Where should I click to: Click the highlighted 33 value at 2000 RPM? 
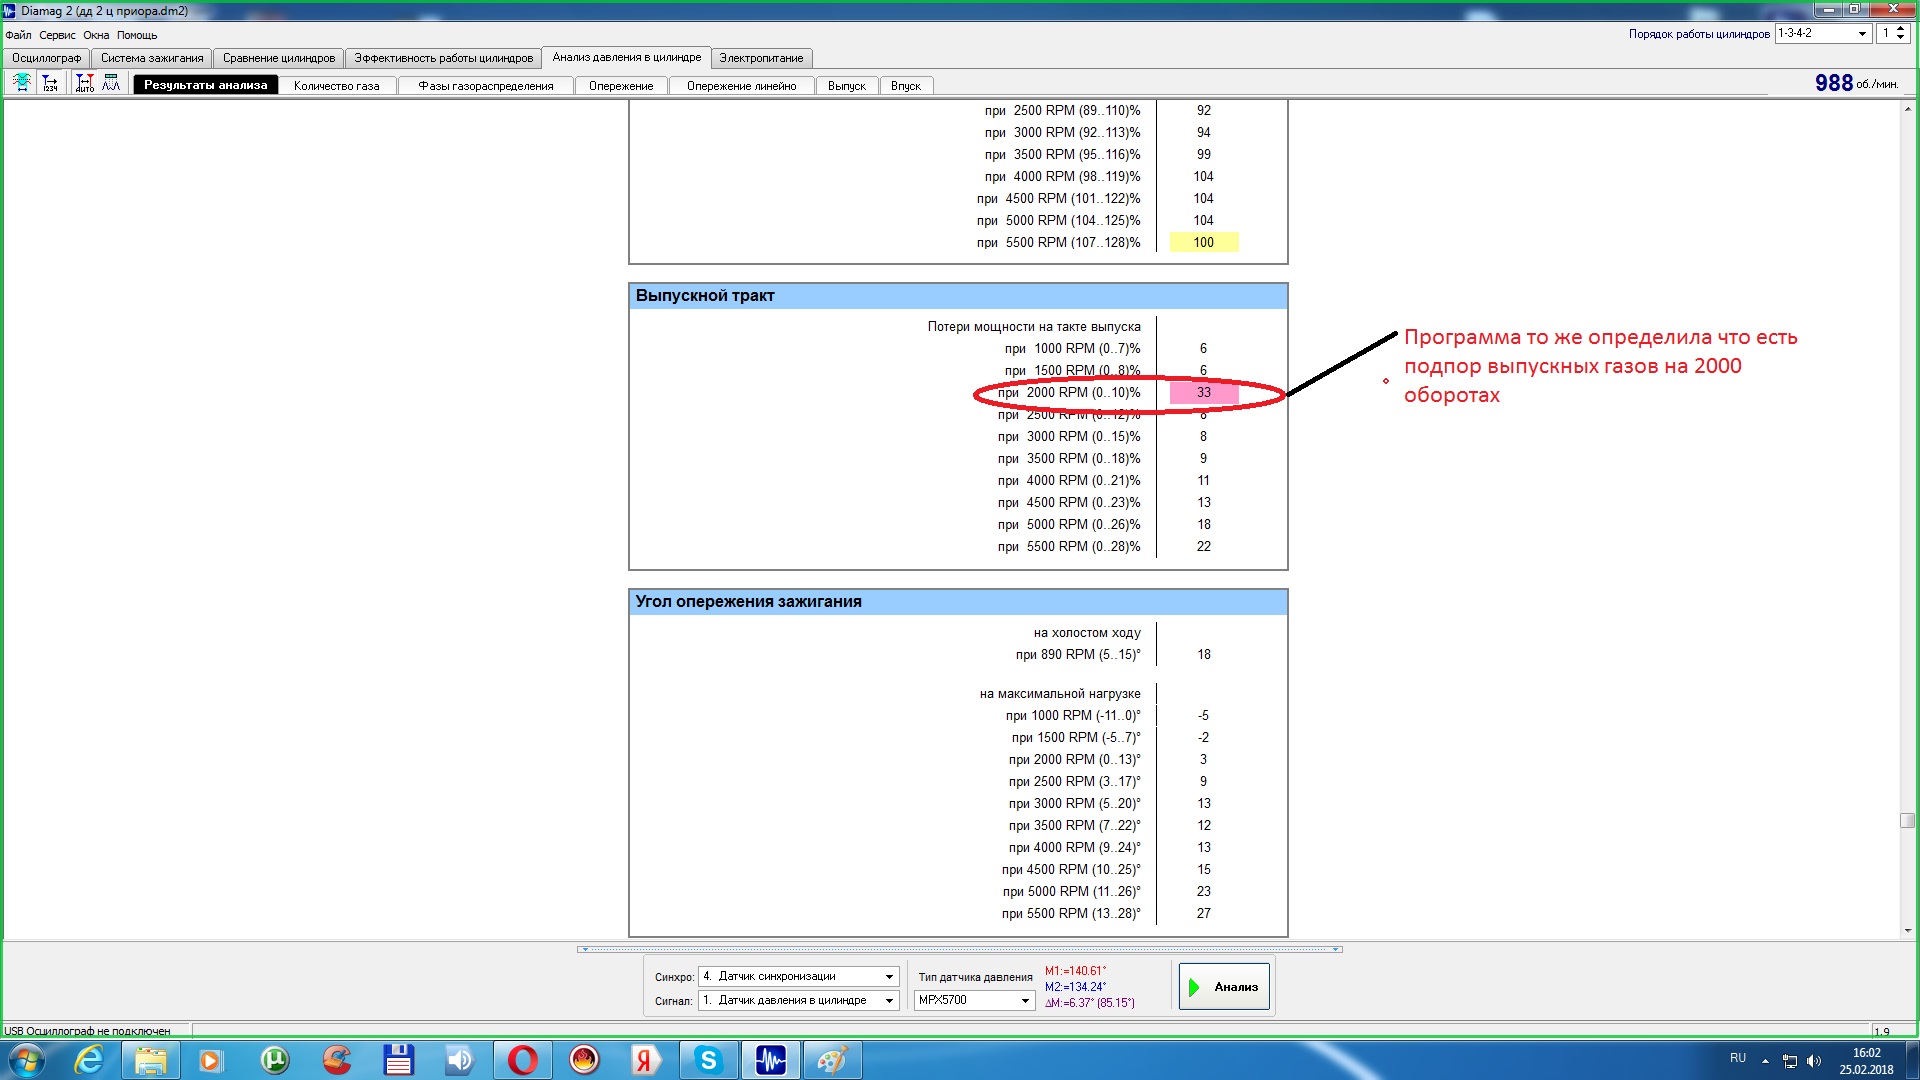1204,393
